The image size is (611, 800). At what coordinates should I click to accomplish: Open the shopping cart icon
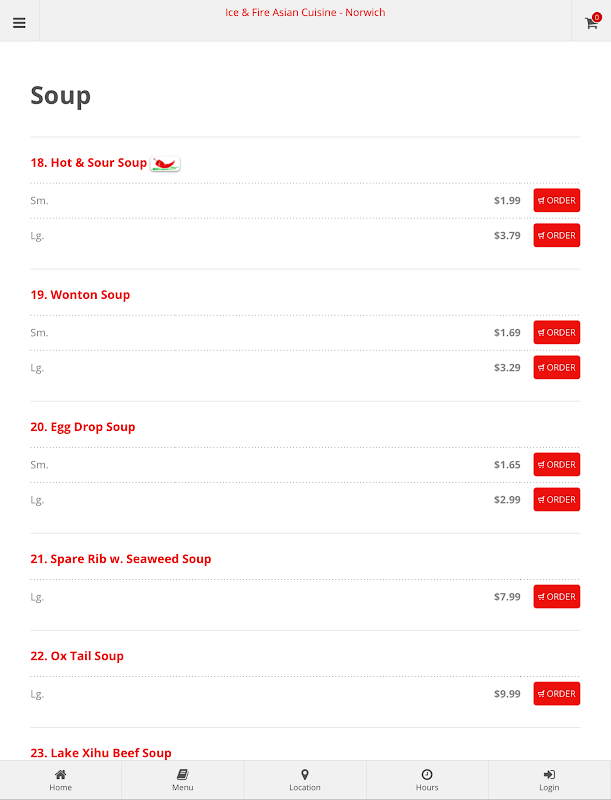coord(592,22)
